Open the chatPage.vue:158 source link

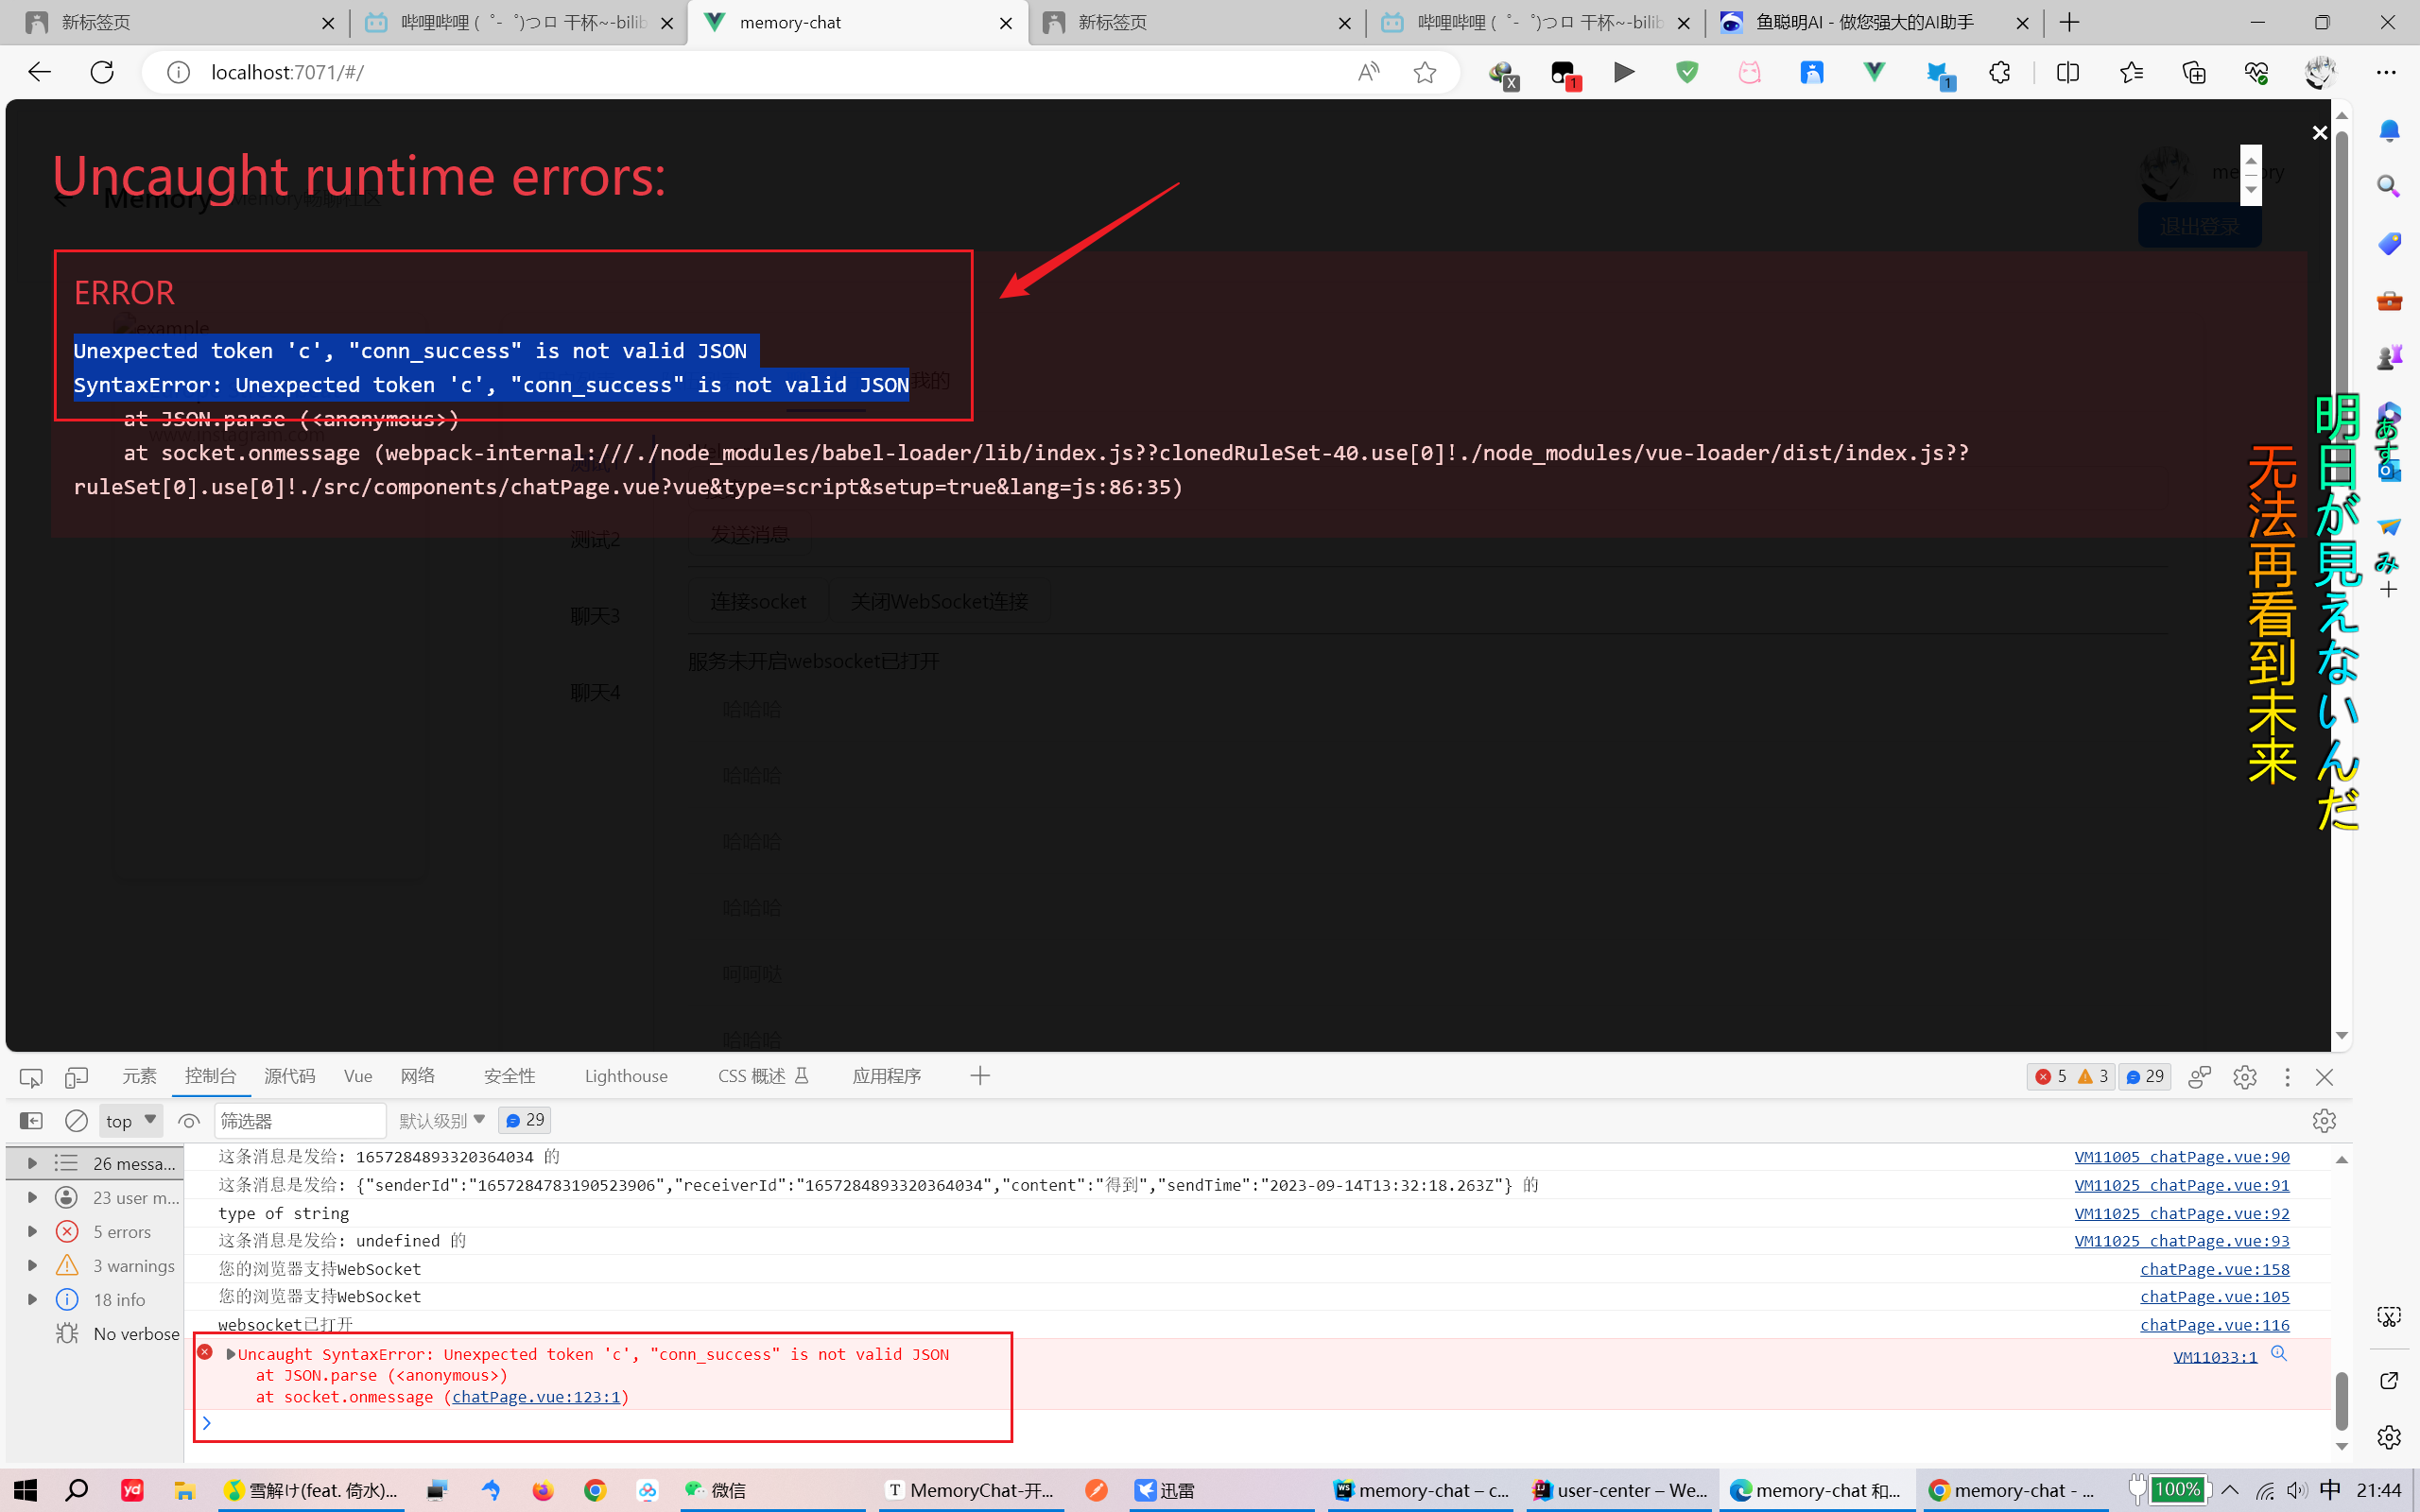2214,1269
